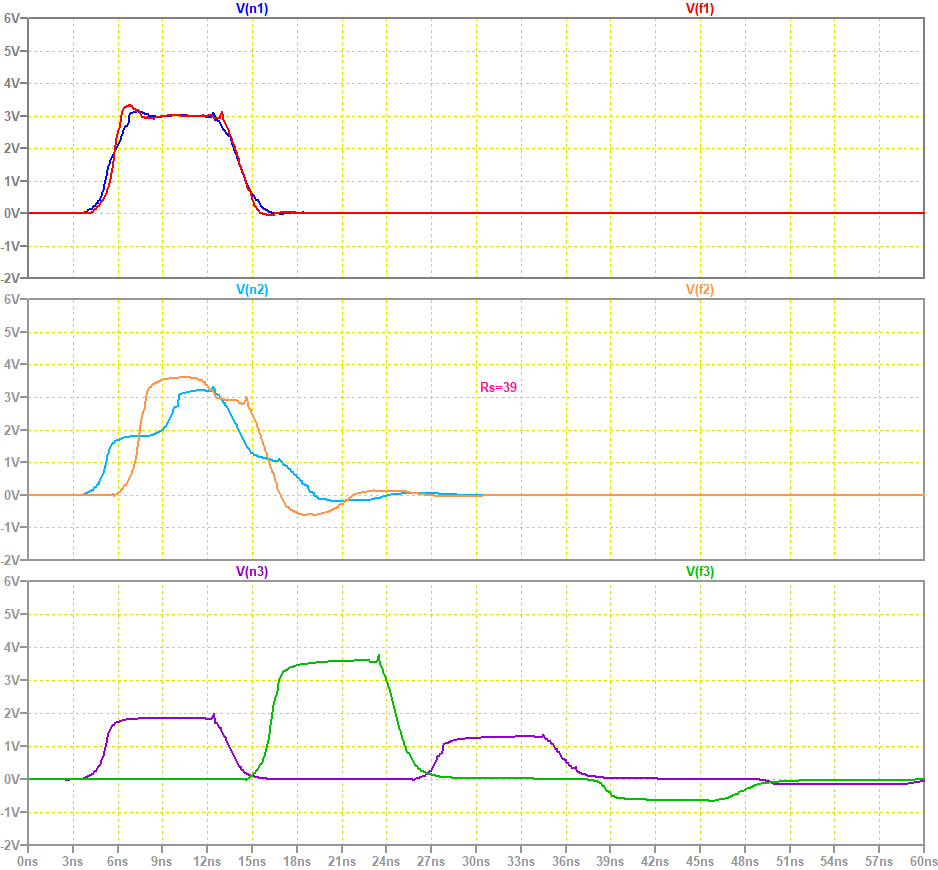Image resolution: width=938 pixels, height=870 pixels.
Task: Select the V(n2) trace label
Action: click(251, 290)
